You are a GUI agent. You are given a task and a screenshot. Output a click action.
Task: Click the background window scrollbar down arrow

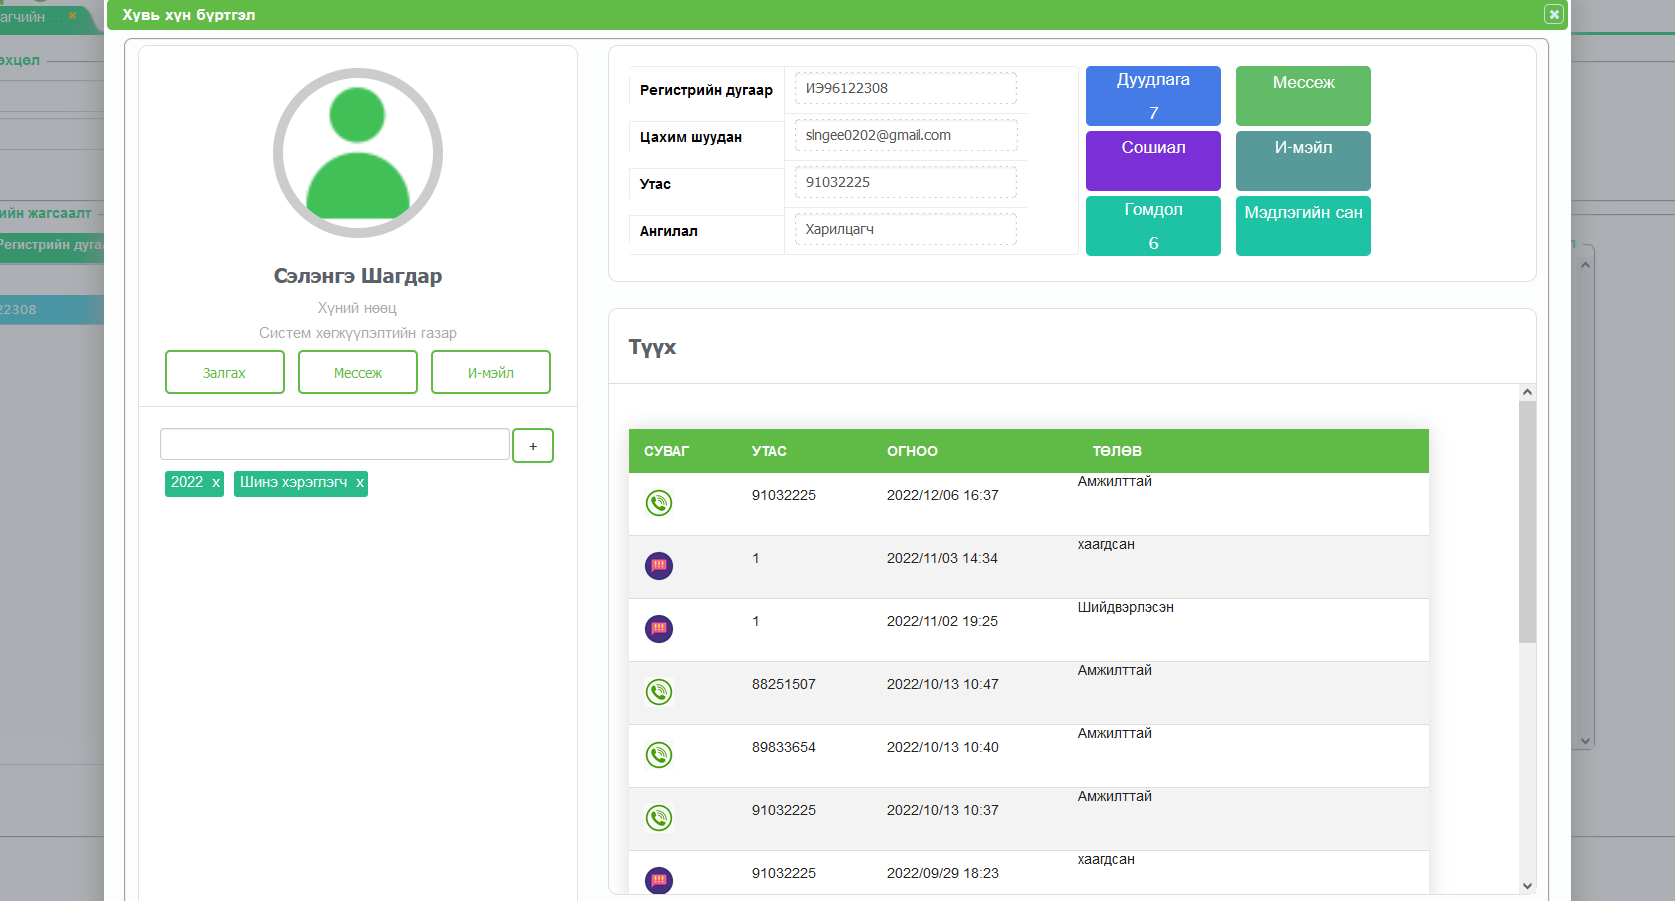(1585, 741)
